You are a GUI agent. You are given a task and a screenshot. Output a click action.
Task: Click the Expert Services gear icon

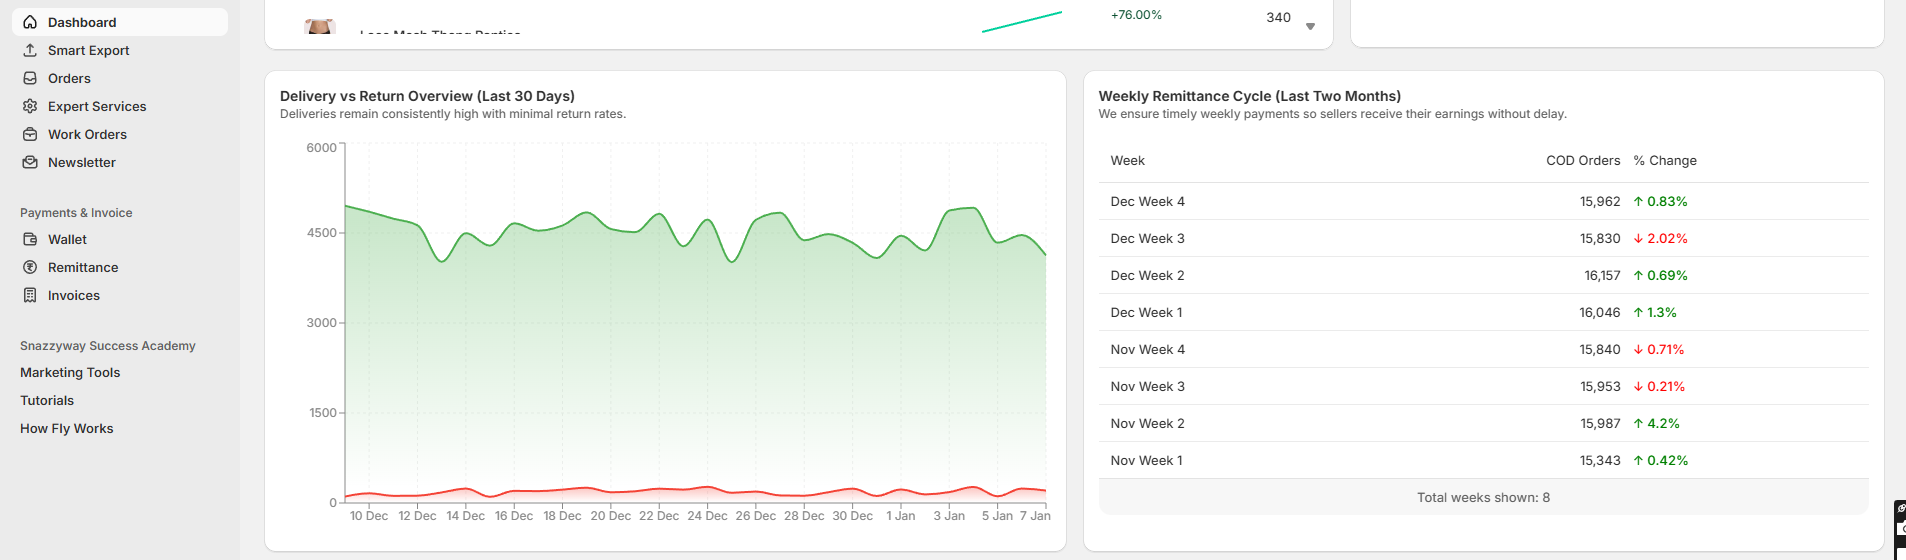(30, 106)
